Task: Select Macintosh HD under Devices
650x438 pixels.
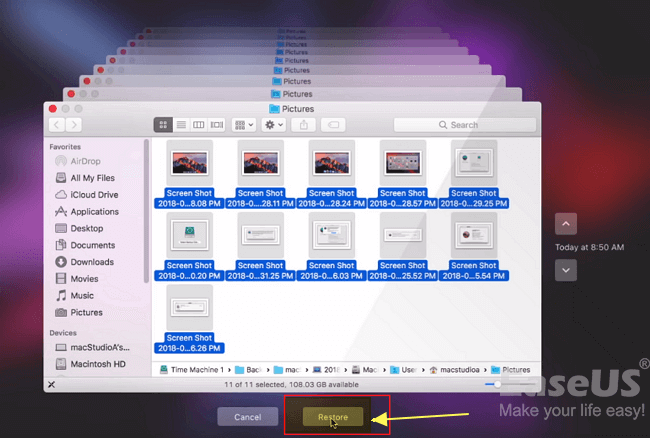Action: tap(97, 363)
